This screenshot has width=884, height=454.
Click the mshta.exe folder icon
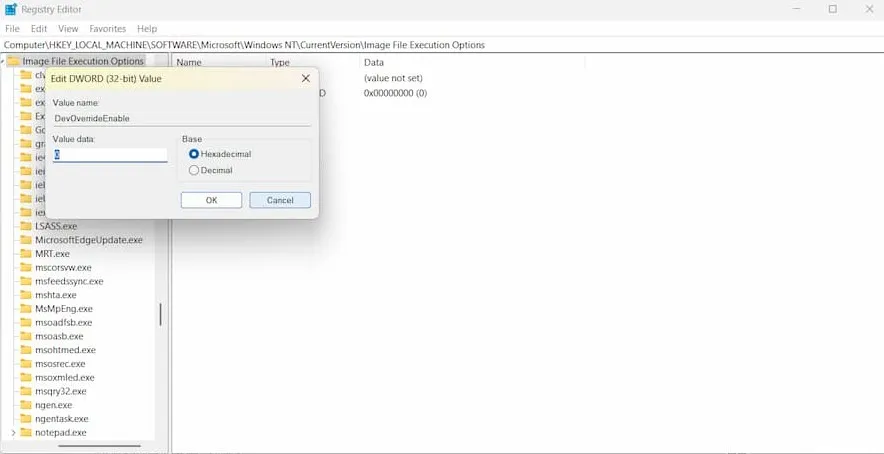coord(25,295)
